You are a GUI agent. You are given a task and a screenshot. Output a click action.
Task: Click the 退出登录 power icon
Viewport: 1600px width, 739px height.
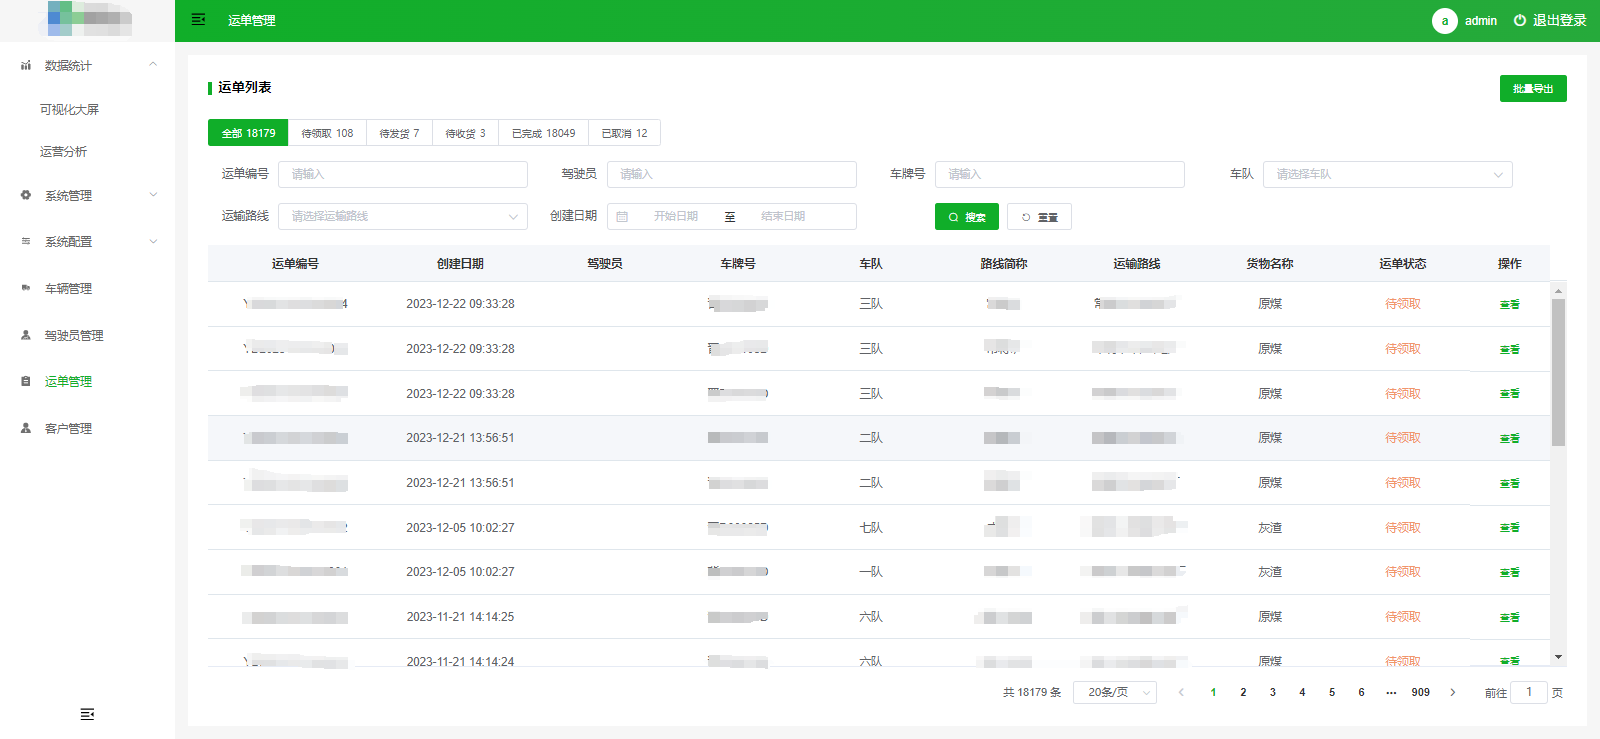pyautogui.click(x=1520, y=20)
